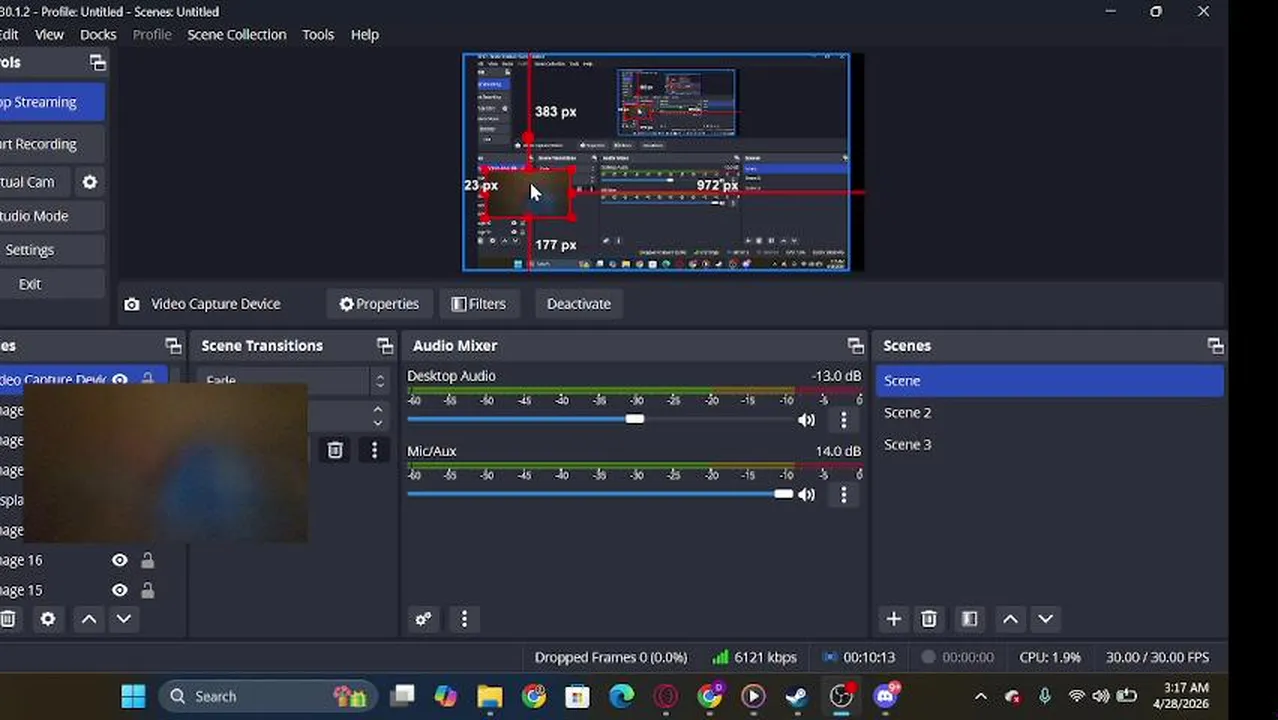This screenshot has height=720, width=1278.
Task: Lock the Image 16 source
Action: (x=148, y=560)
